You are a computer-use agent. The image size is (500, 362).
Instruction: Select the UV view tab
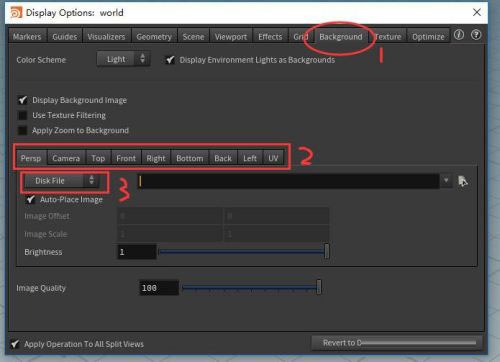(273, 158)
